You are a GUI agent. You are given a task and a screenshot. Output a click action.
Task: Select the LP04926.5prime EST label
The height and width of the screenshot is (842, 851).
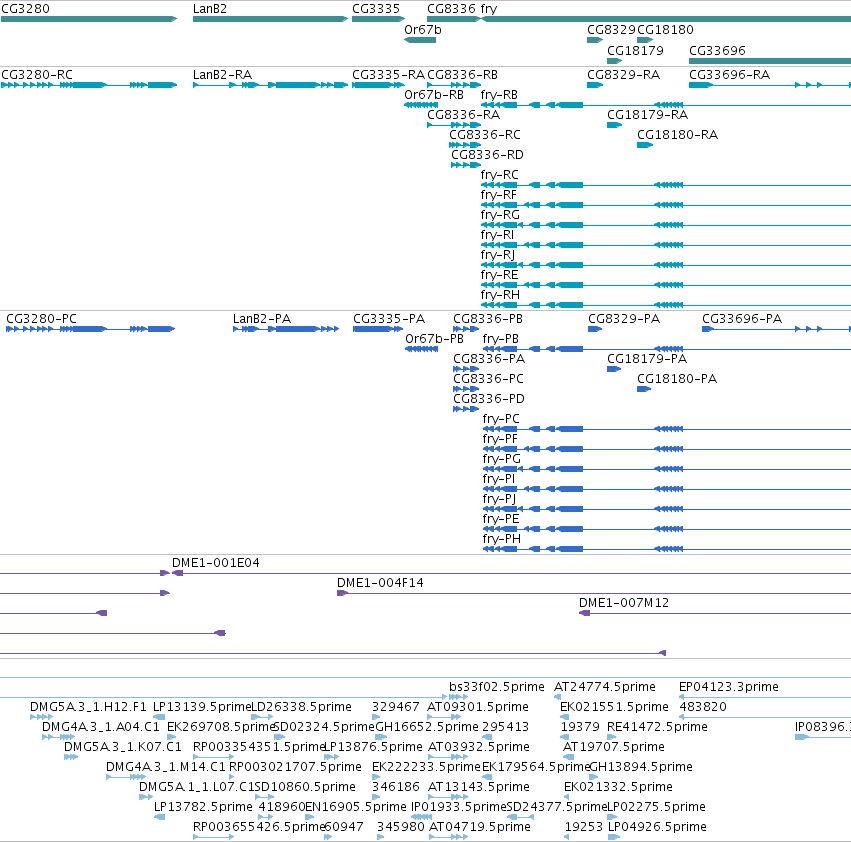click(x=657, y=827)
